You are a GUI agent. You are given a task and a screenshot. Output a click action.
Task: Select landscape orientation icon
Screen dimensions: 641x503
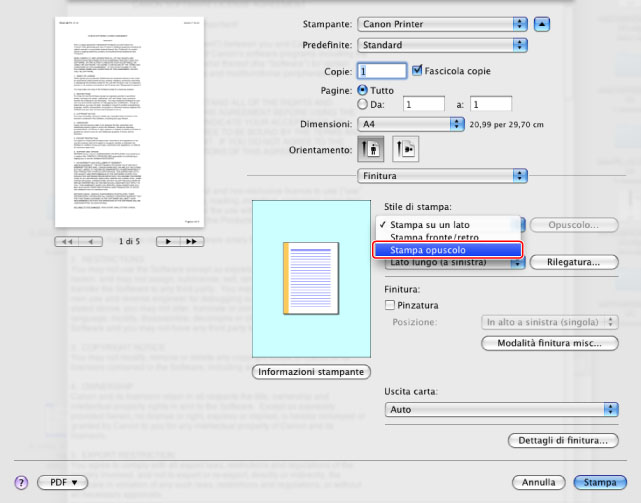406,148
